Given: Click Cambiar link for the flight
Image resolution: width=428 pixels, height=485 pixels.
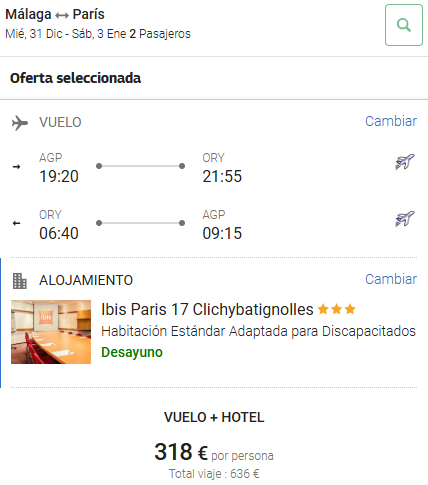Looking at the screenshot, I should click(391, 121).
